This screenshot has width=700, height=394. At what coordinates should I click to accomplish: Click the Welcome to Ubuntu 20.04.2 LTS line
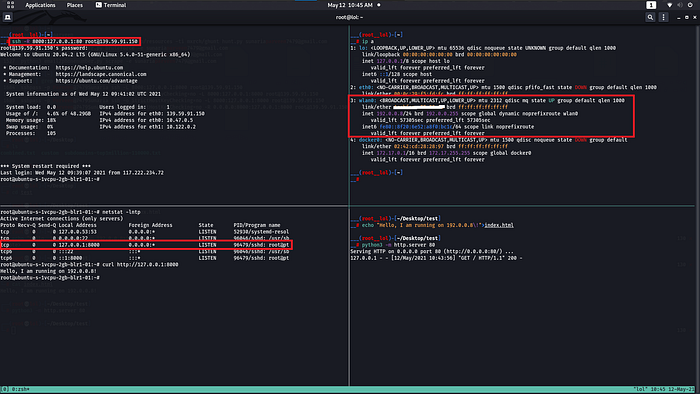point(95,54)
